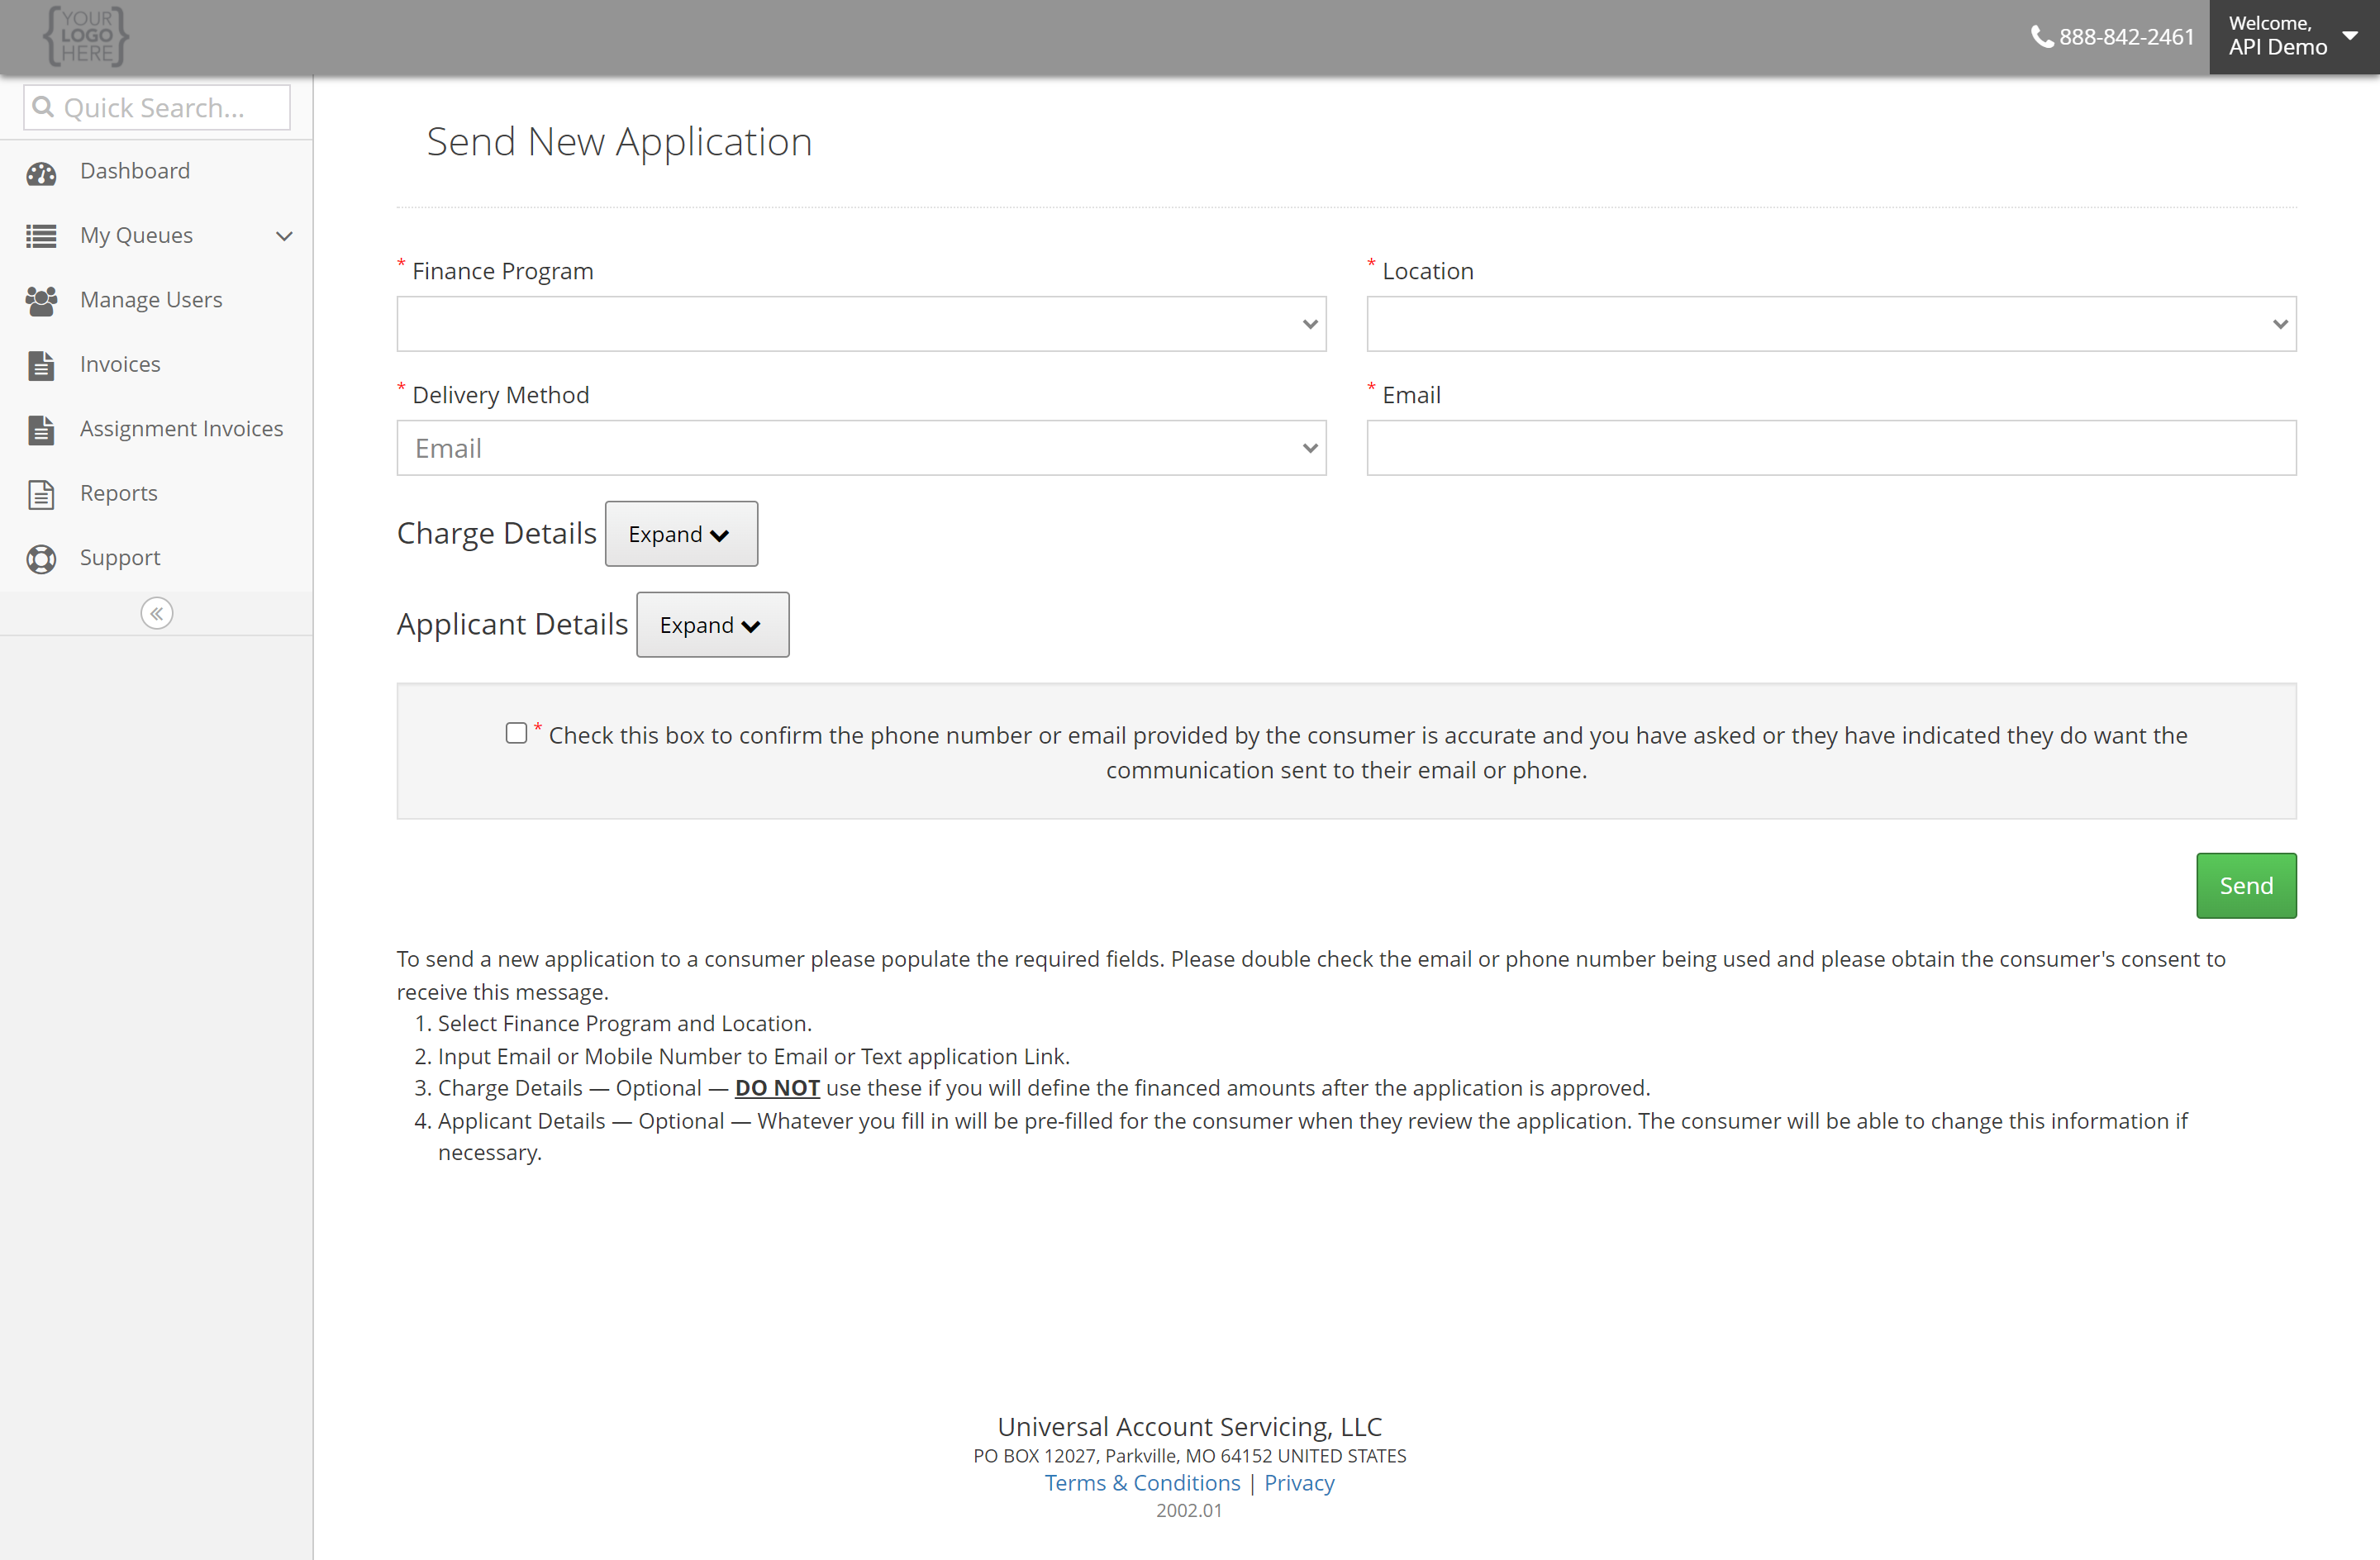Click the Universal Account Servicing, LLC text
Screen dimensions: 2380x1560
click(x=1190, y=1426)
